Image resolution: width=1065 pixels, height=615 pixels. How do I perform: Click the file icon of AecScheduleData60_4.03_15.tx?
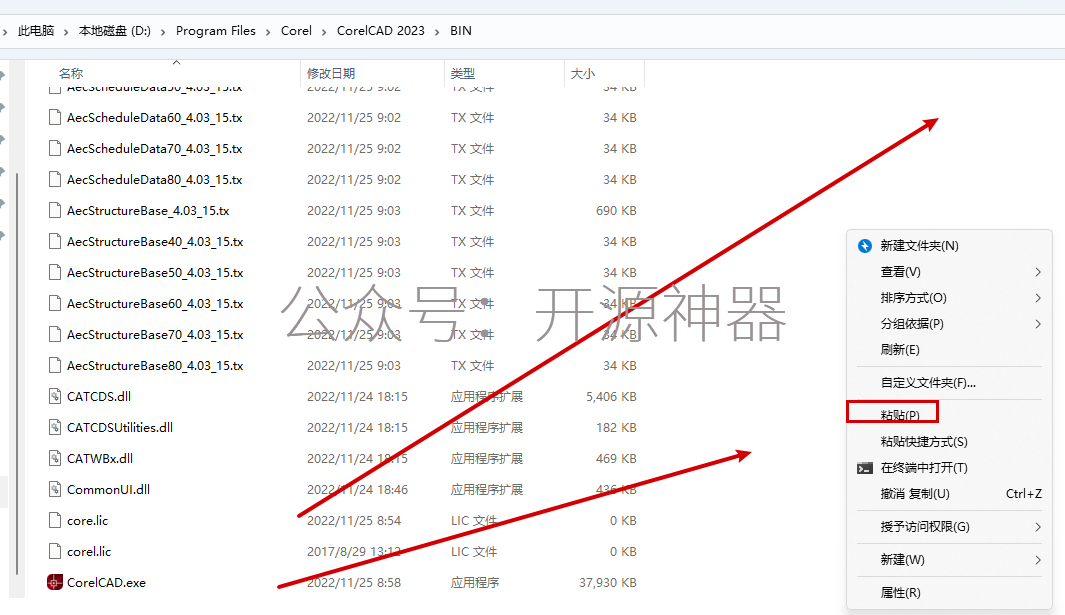coord(54,118)
